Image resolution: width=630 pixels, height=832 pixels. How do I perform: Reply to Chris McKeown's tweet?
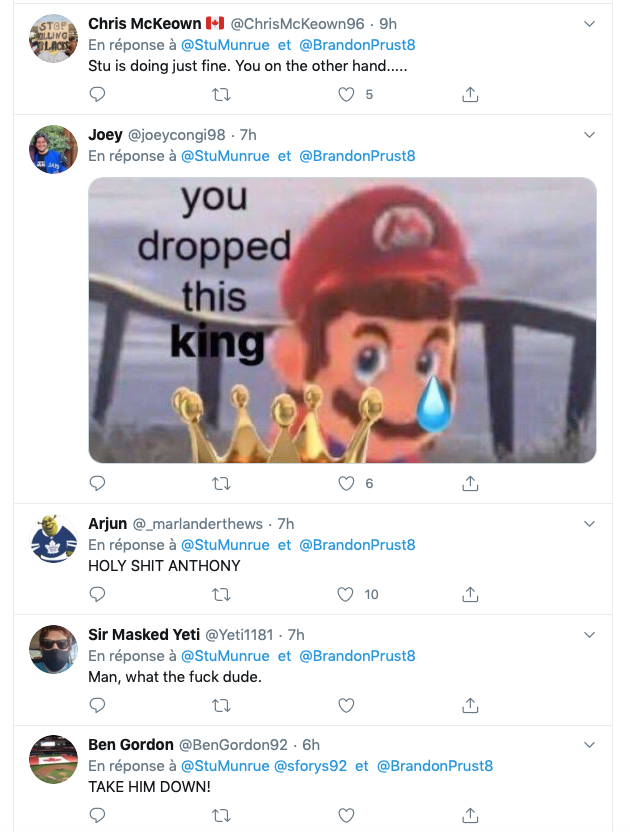pyautogui.click(x=97, y=95)
